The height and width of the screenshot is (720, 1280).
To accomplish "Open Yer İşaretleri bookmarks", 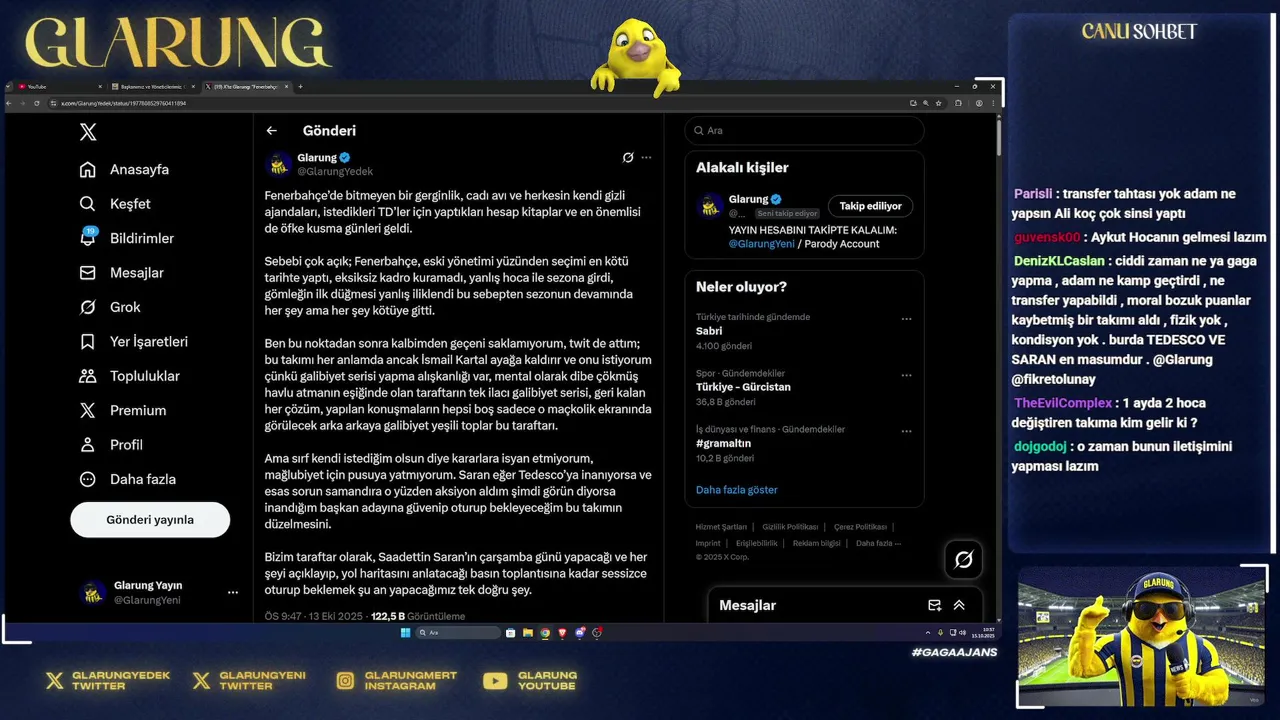I will click(x=133, y=342).
